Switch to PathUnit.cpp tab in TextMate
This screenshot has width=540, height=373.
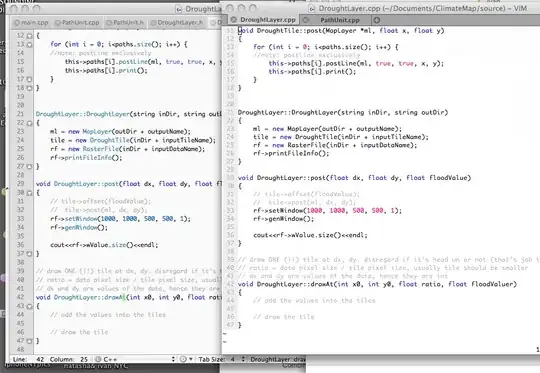coord(78,23)
